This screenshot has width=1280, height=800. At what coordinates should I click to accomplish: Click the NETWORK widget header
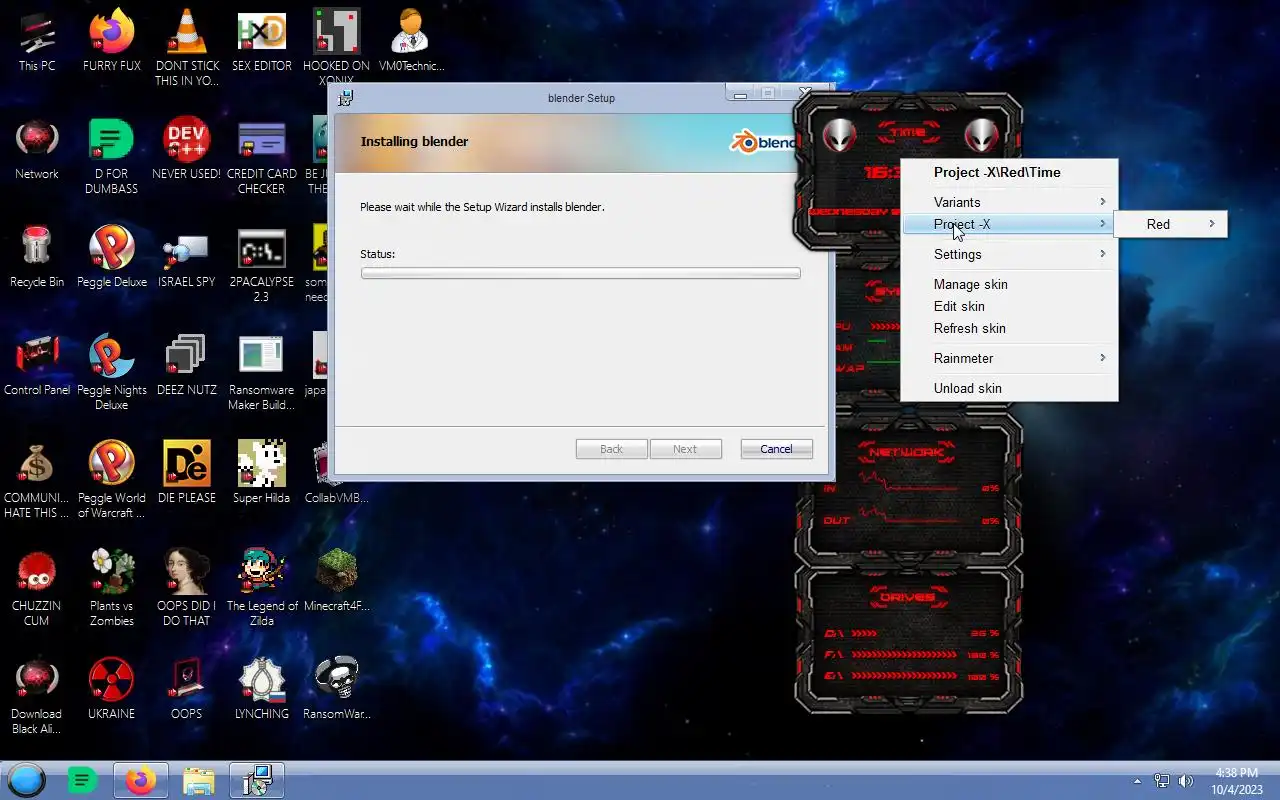[x=908, y=452]
